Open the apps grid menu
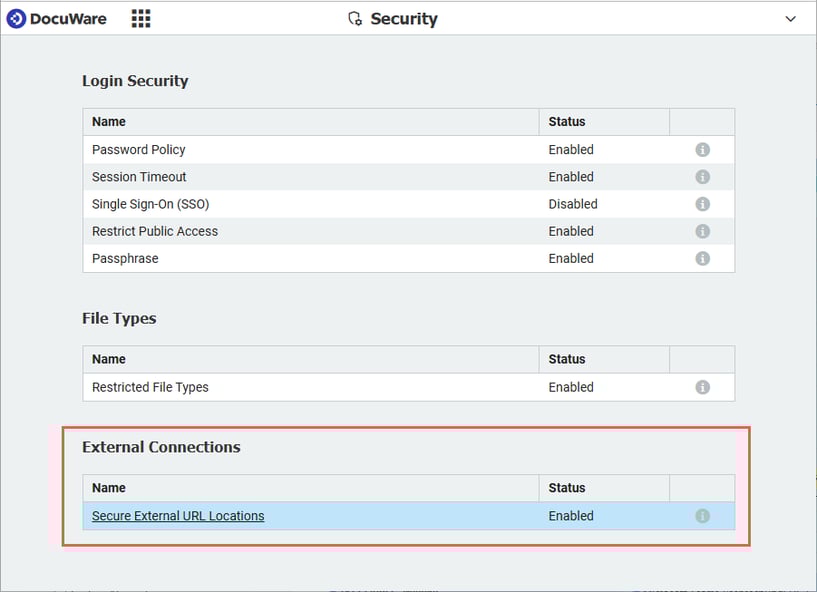This screenshot has width=817, height=592. tap(141, 19)
